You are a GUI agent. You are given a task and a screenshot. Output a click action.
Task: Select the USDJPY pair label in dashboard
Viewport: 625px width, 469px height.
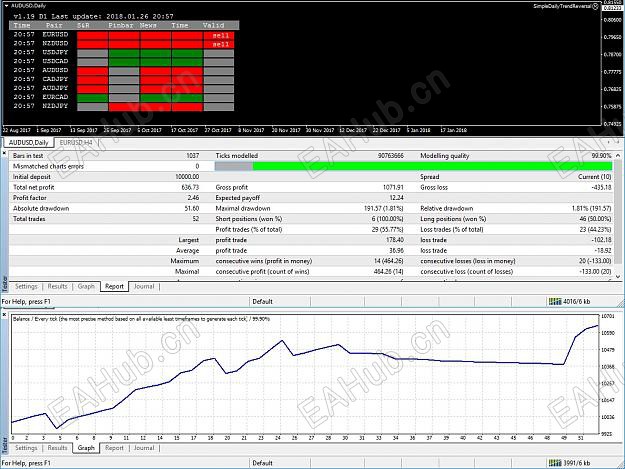pyautogui.click(x=55, y=52)
